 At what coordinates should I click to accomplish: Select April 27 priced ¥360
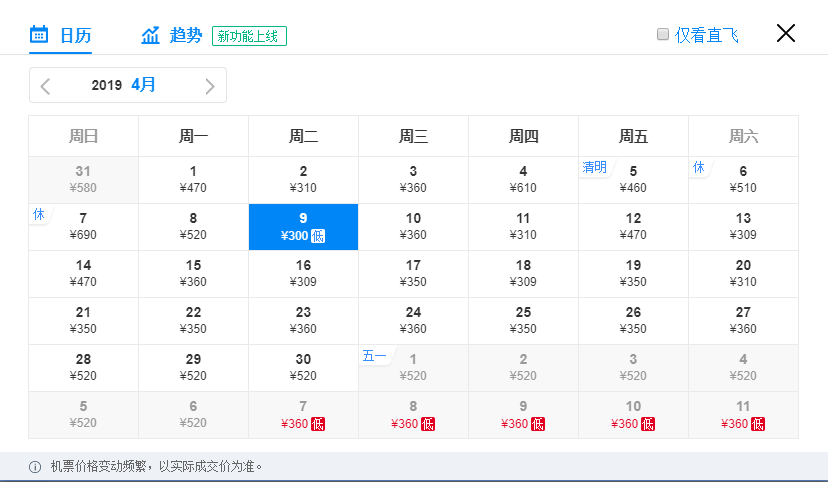[x=744, y=321]
